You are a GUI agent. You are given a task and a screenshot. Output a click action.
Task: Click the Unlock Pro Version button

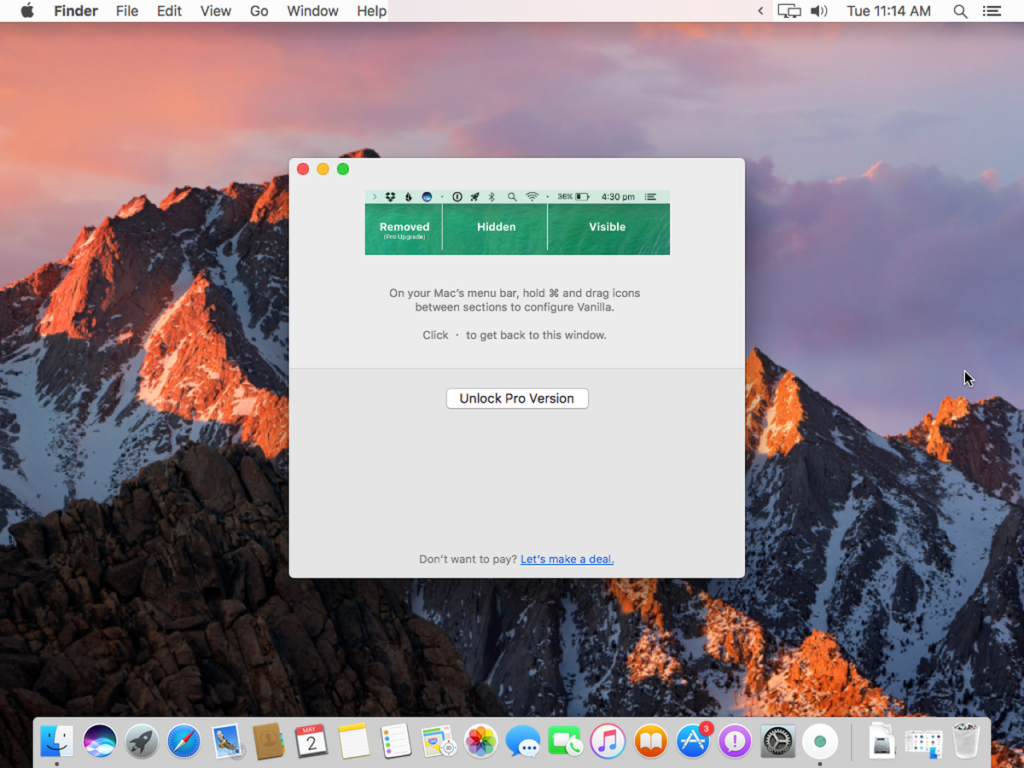516,398
